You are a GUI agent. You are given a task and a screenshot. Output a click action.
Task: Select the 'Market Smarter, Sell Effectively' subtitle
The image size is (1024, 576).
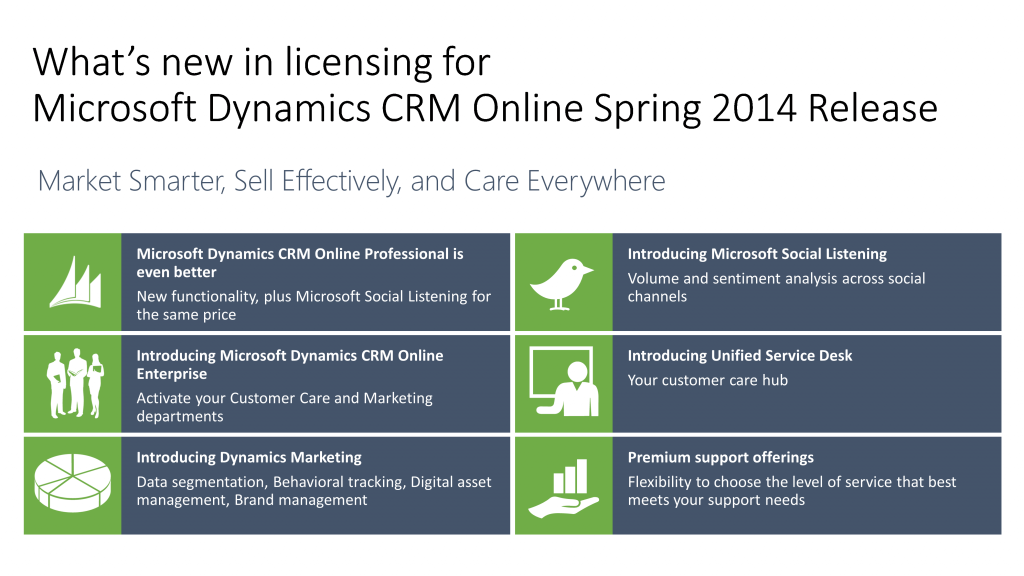[x=351, y=181]
